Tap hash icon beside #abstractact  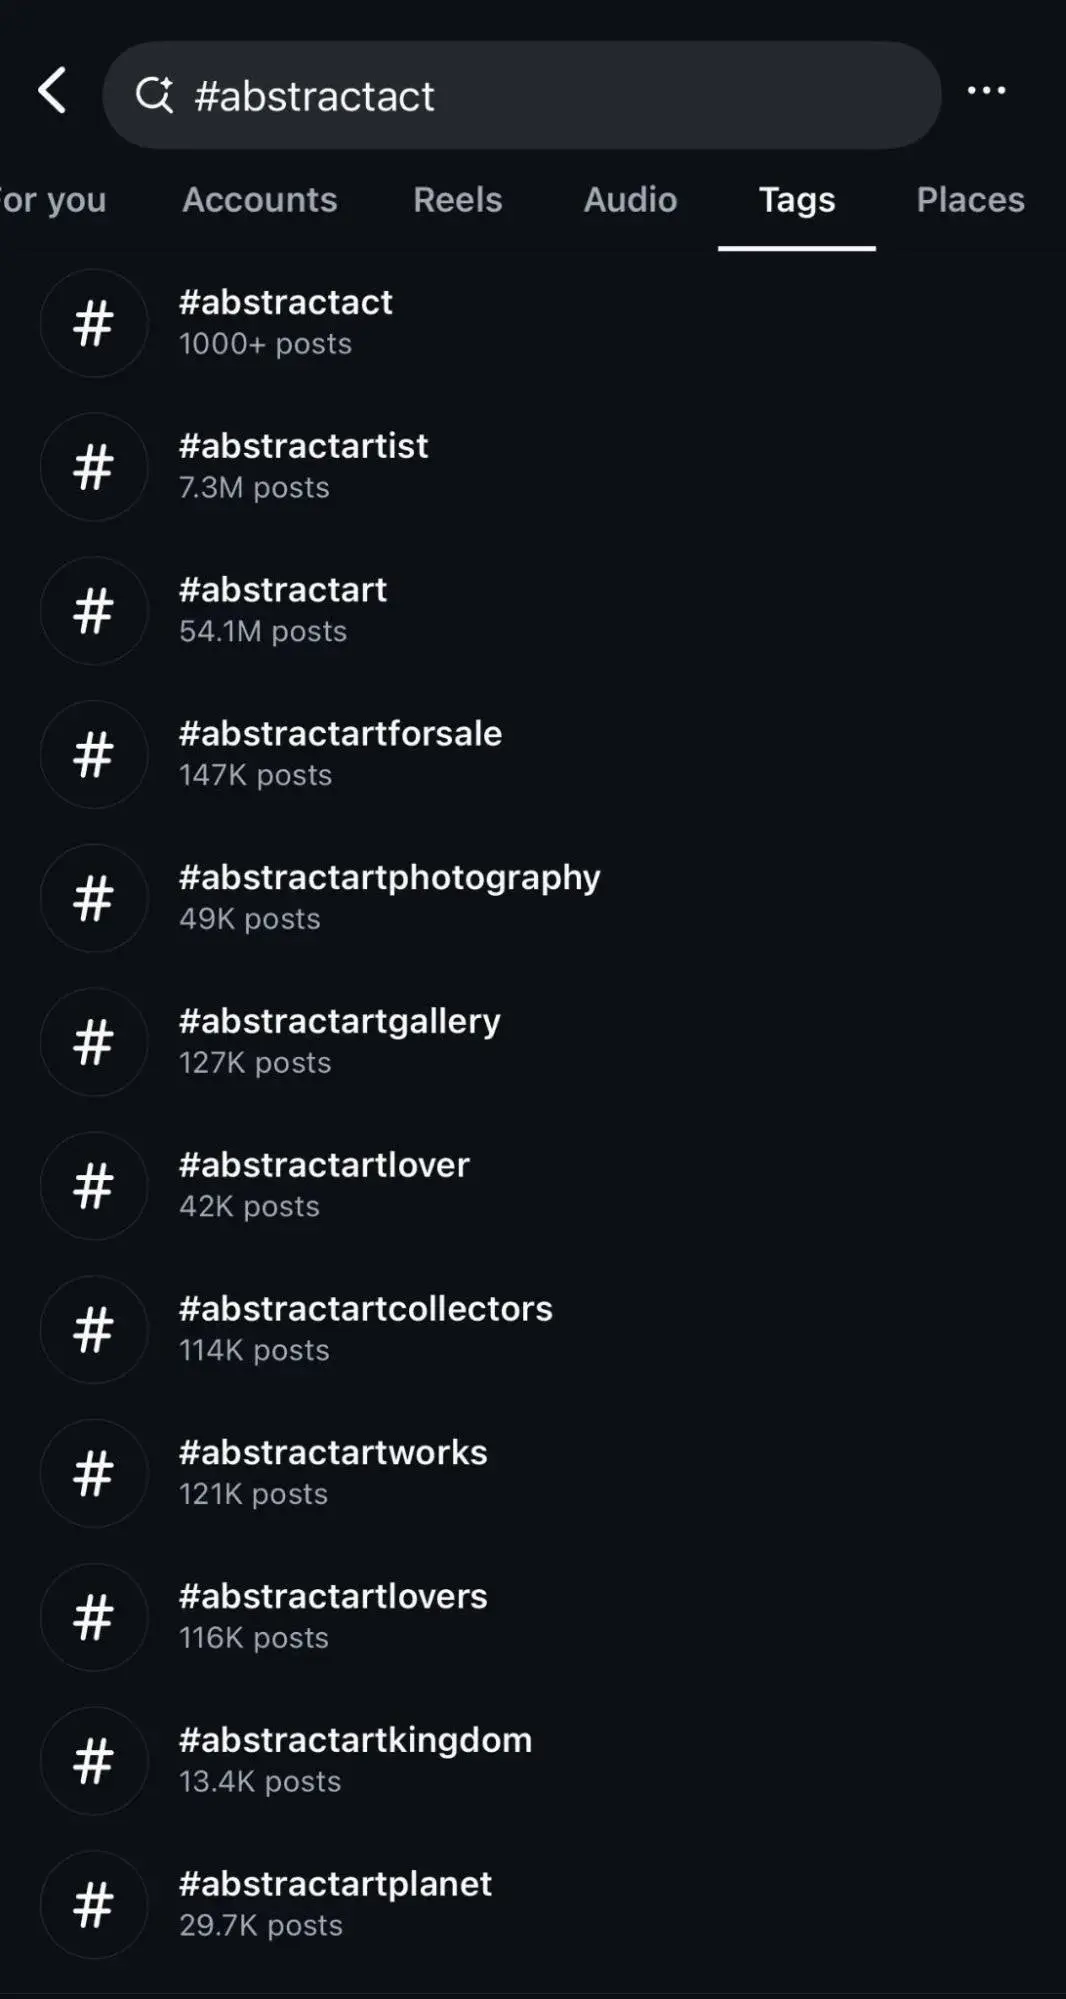click(94, 323)
